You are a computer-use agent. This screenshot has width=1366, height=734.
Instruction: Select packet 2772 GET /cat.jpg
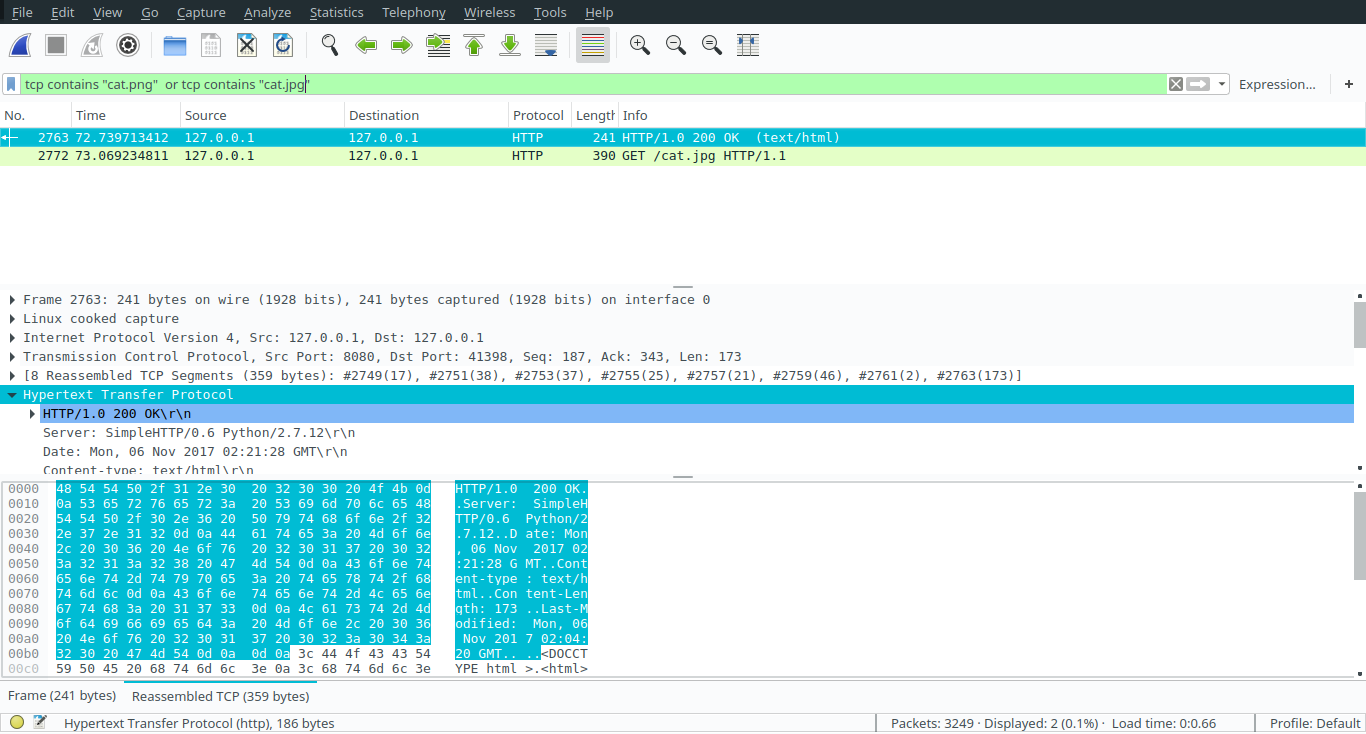pyautogui.click(x=683, y=156)
